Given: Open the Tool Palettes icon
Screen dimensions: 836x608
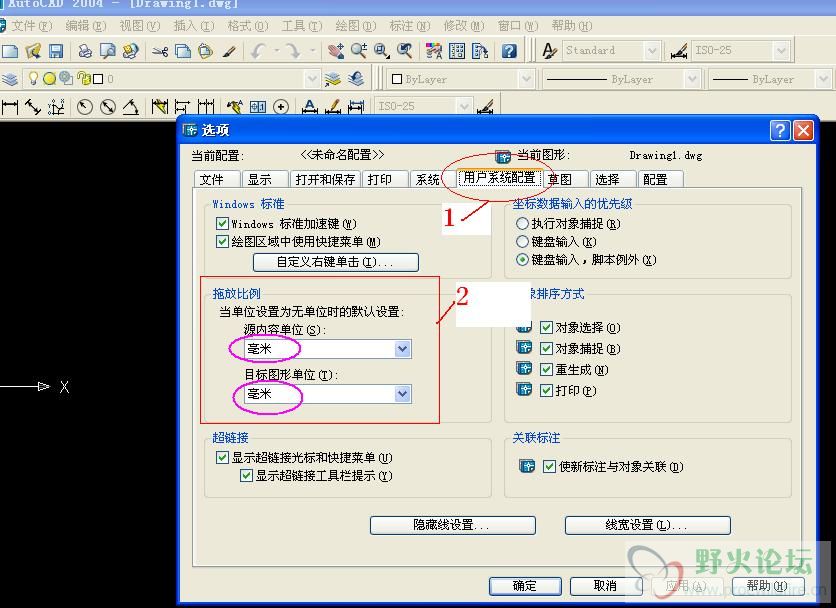Looking at the screenshot, I should point(480,51).
